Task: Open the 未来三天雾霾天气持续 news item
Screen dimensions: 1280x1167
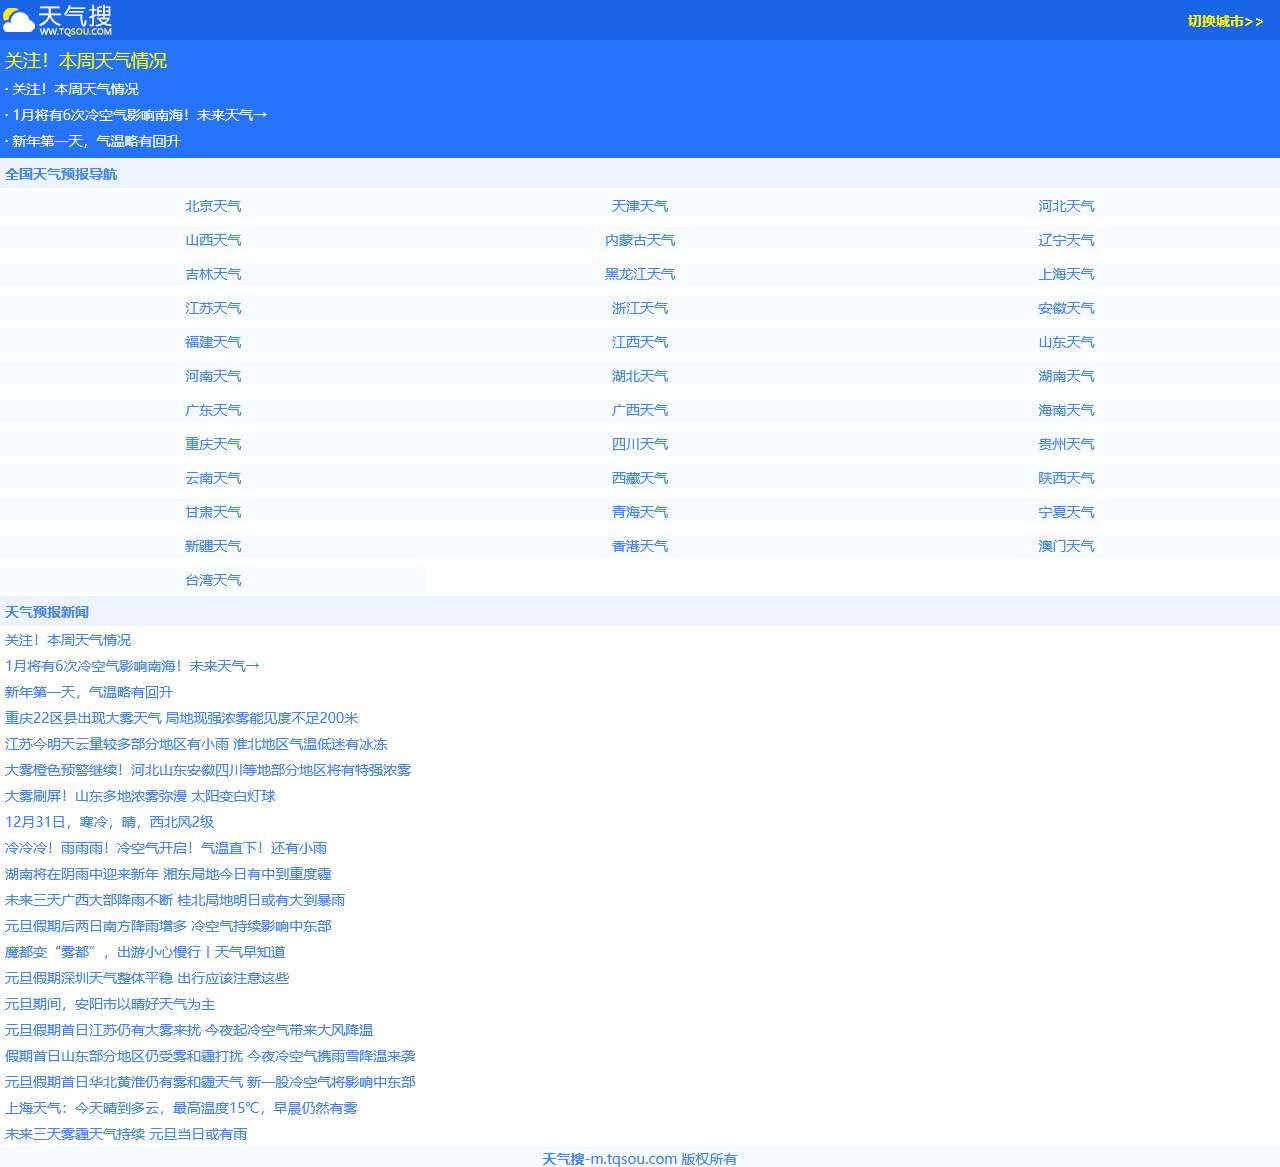Action: pos(126,1134)
